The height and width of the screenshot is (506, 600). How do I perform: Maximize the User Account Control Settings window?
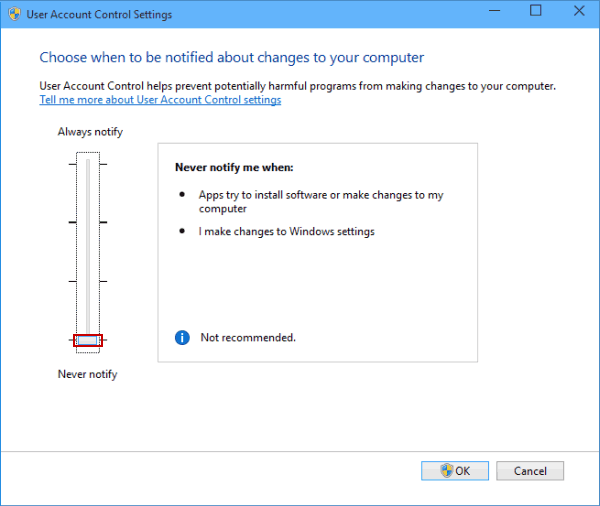coord(536,11)
